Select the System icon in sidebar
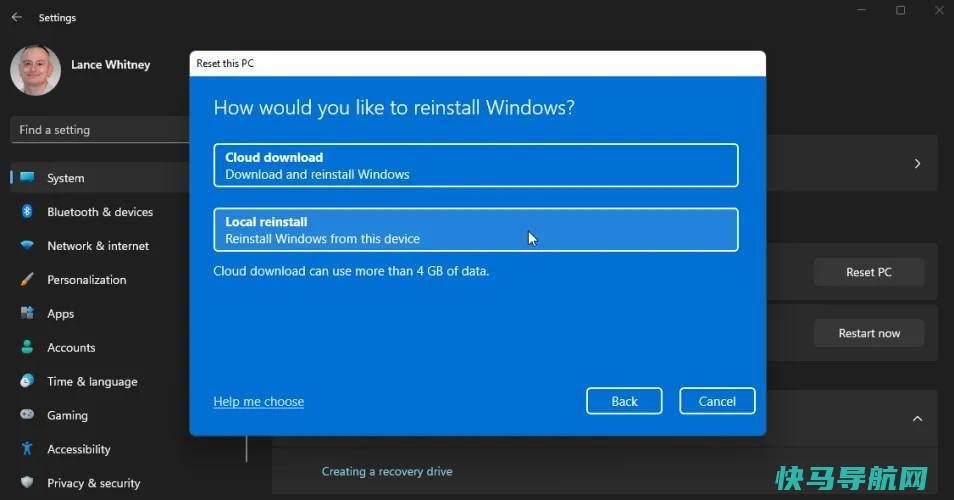 tap(27, 178)
